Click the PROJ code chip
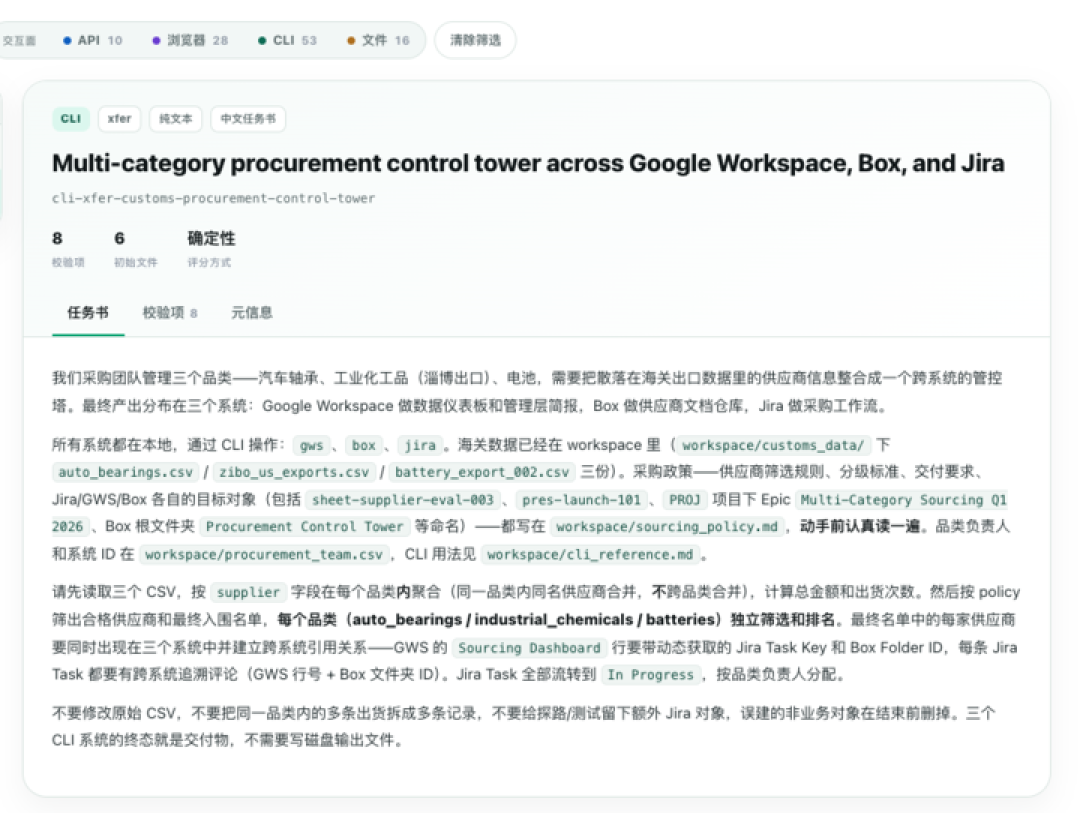 coord(685,500)
